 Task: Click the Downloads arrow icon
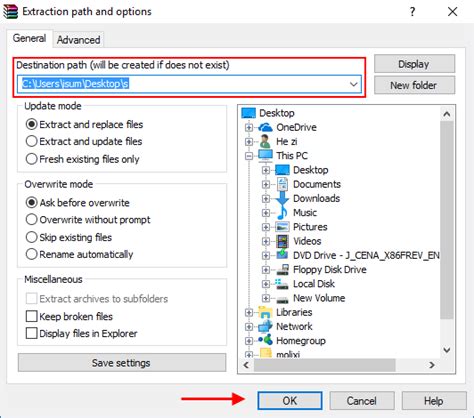(x=282, y=198)
